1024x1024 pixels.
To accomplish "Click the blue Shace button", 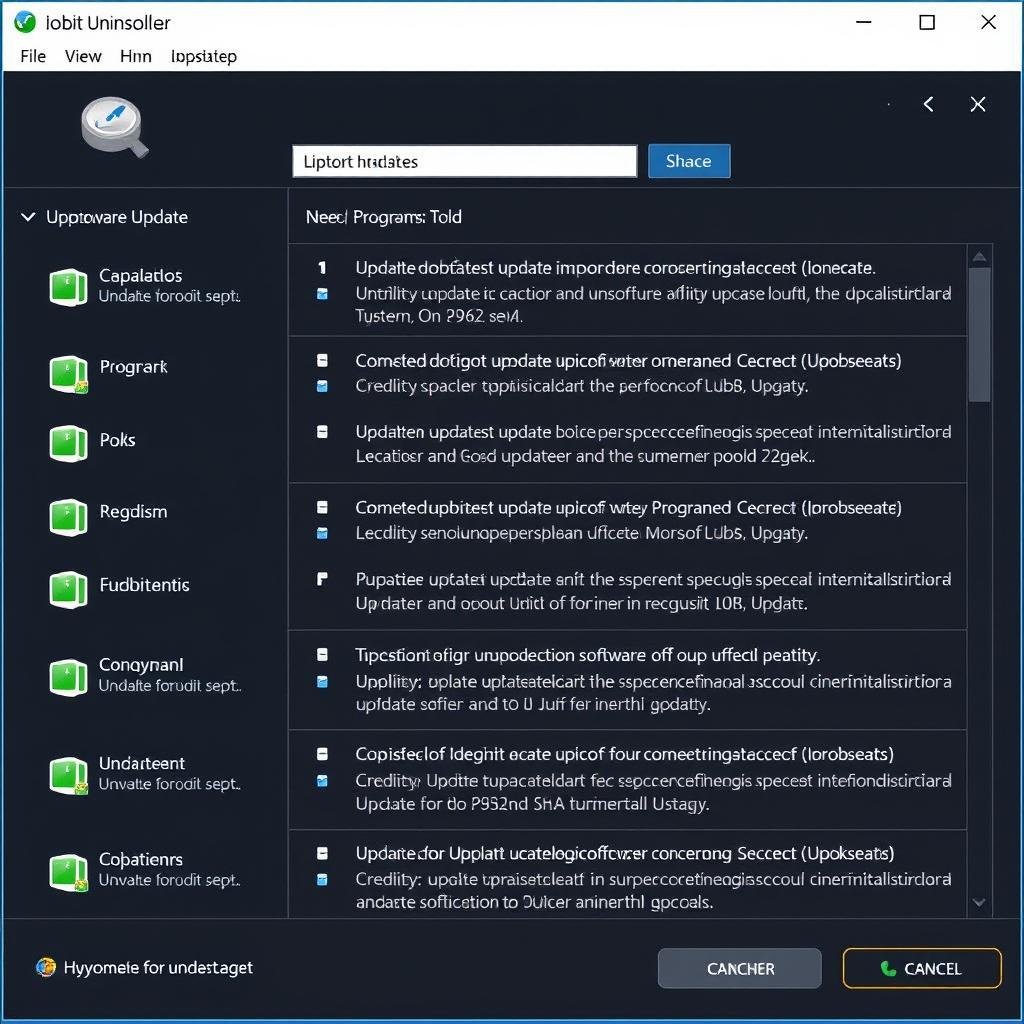I will click(x=689, y=161).
